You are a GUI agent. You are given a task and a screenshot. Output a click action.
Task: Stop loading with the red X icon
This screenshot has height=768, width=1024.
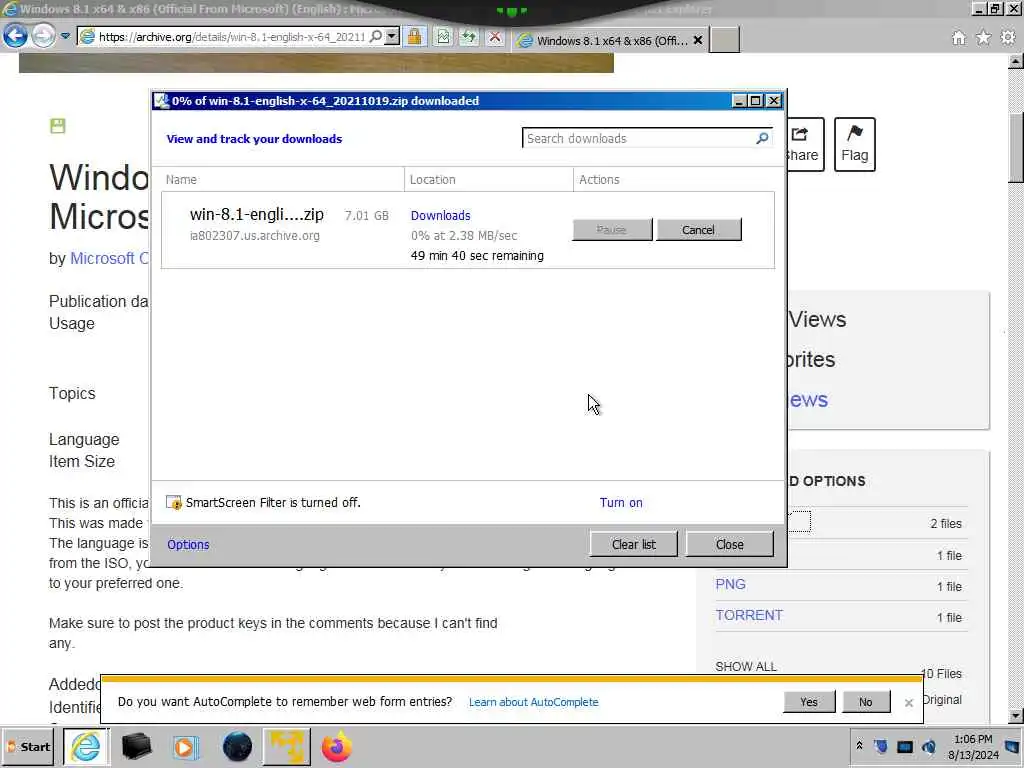tap(495, 37)
